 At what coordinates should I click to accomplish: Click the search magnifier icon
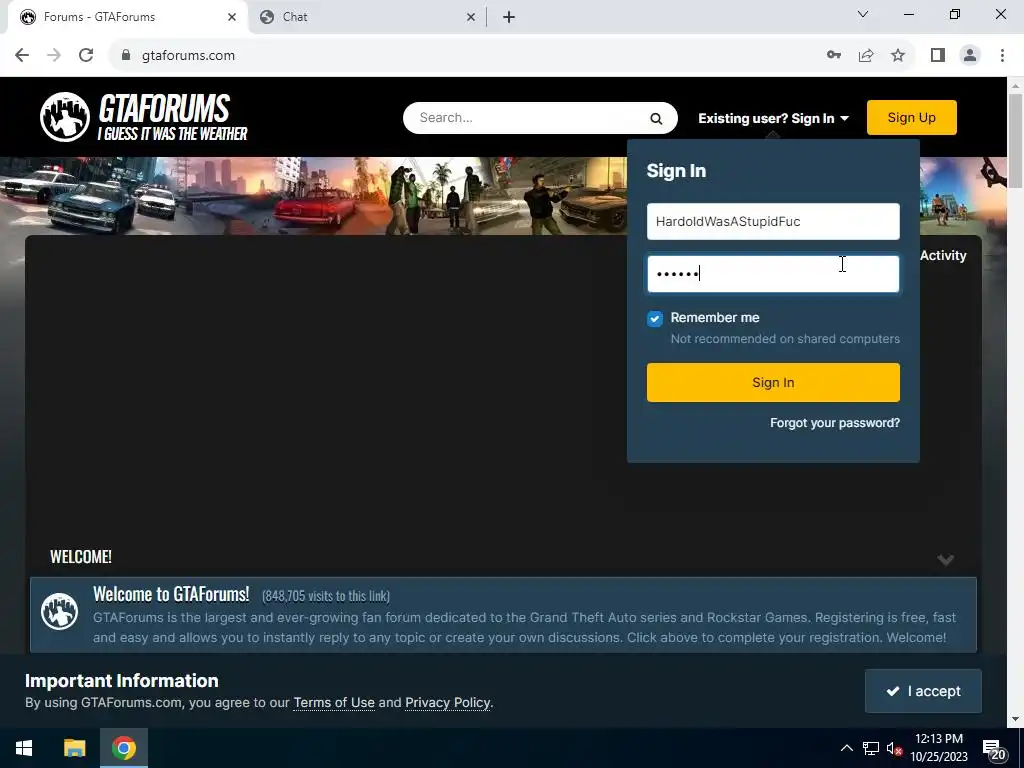(656, 118)
